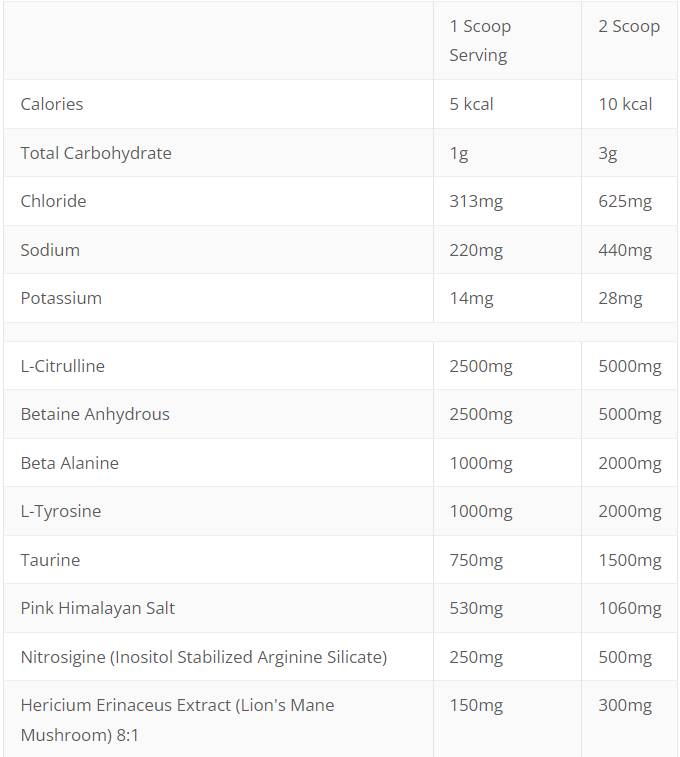The image size is (680, 757).
Task: Select the Taurine 1500mg value
Action: (630, 560)
